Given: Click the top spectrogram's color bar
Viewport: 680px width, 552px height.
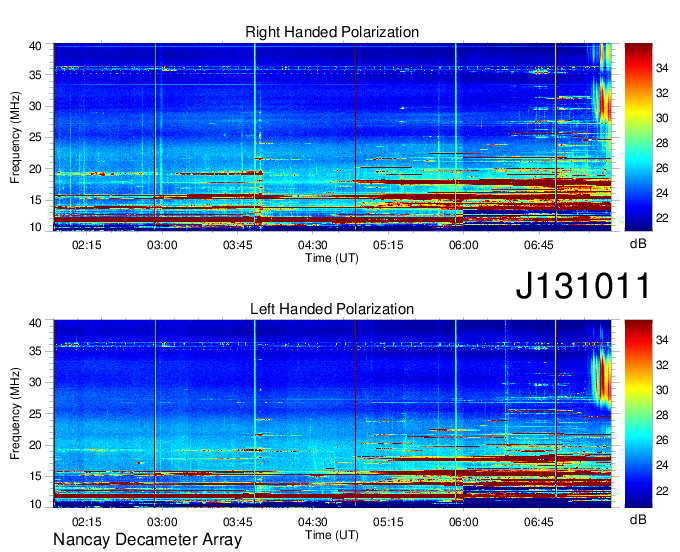Looking at the screenshot, I should [x=638, y=137].
